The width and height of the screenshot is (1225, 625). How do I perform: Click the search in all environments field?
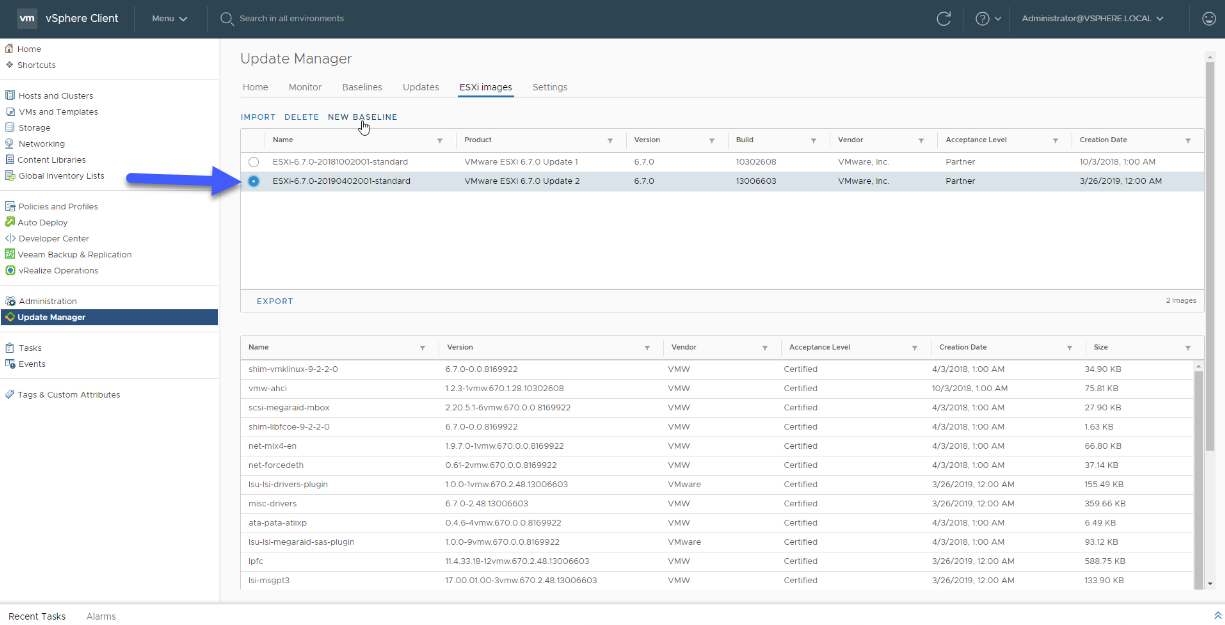[291, 19]
